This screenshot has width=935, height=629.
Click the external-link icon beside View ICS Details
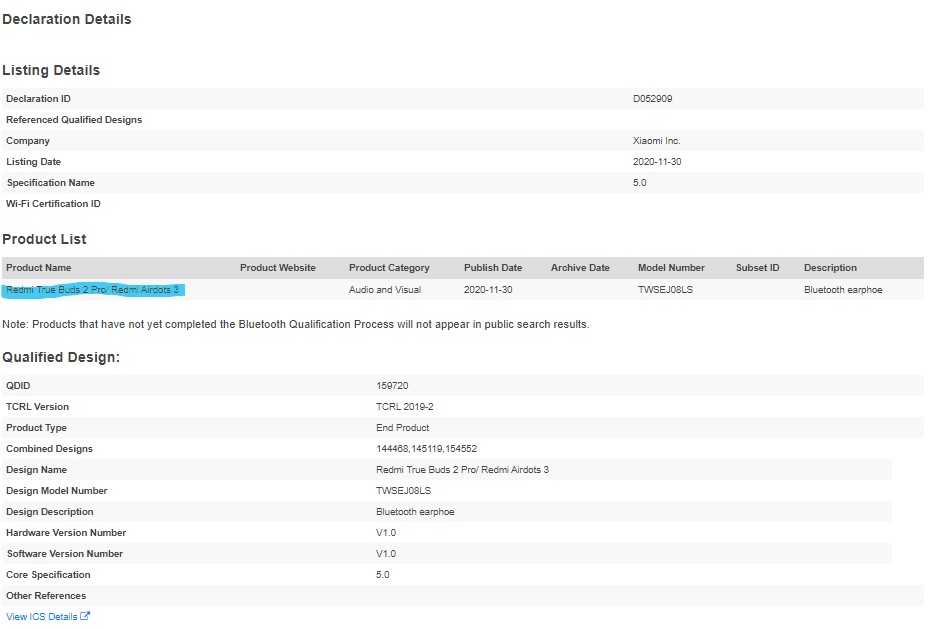85,616
